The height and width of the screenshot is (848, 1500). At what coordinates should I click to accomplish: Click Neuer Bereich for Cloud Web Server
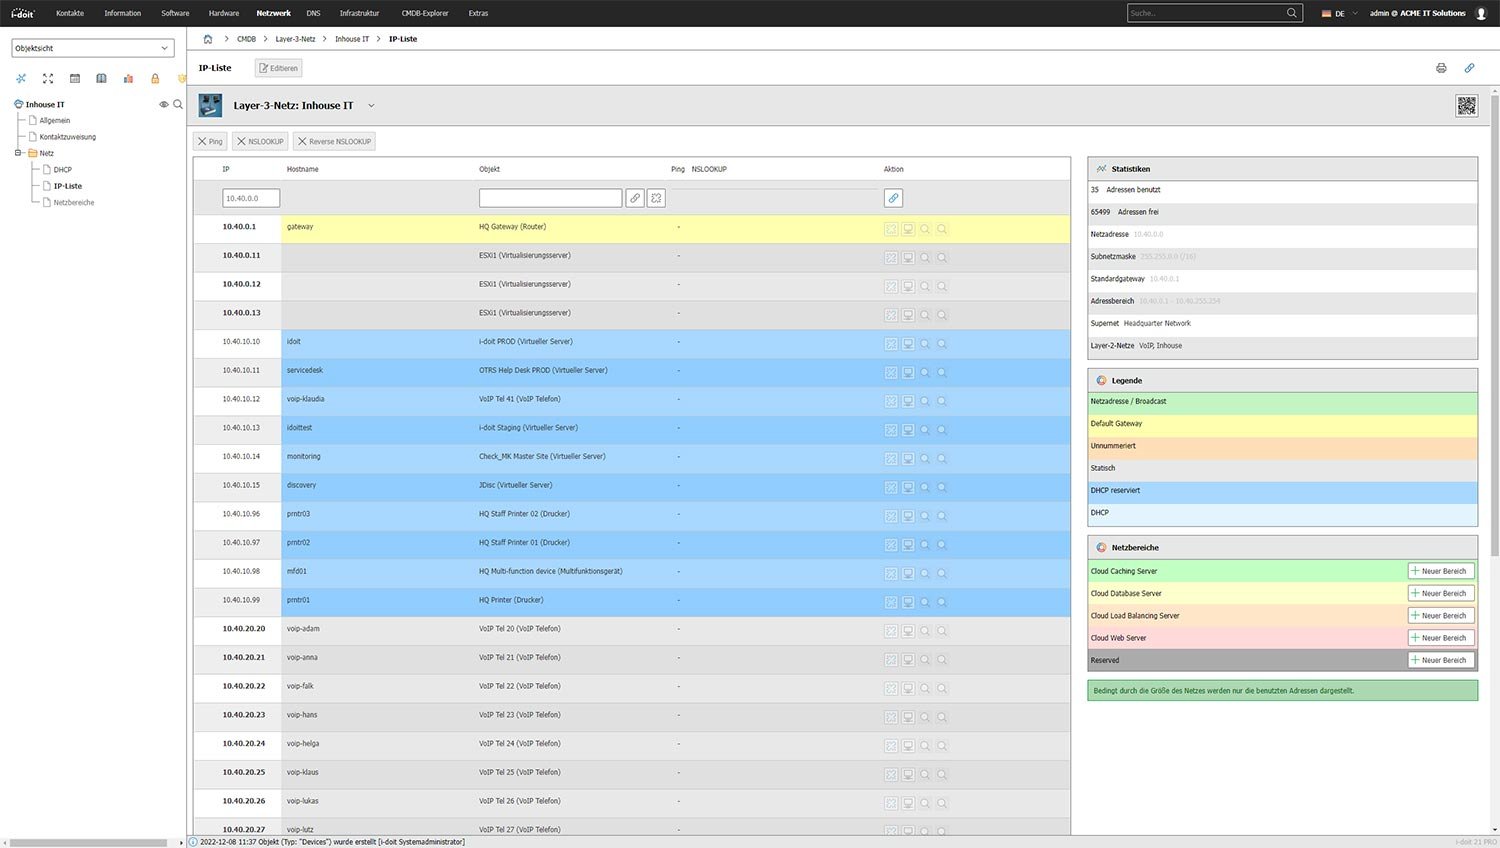(x=1441, y=638)
